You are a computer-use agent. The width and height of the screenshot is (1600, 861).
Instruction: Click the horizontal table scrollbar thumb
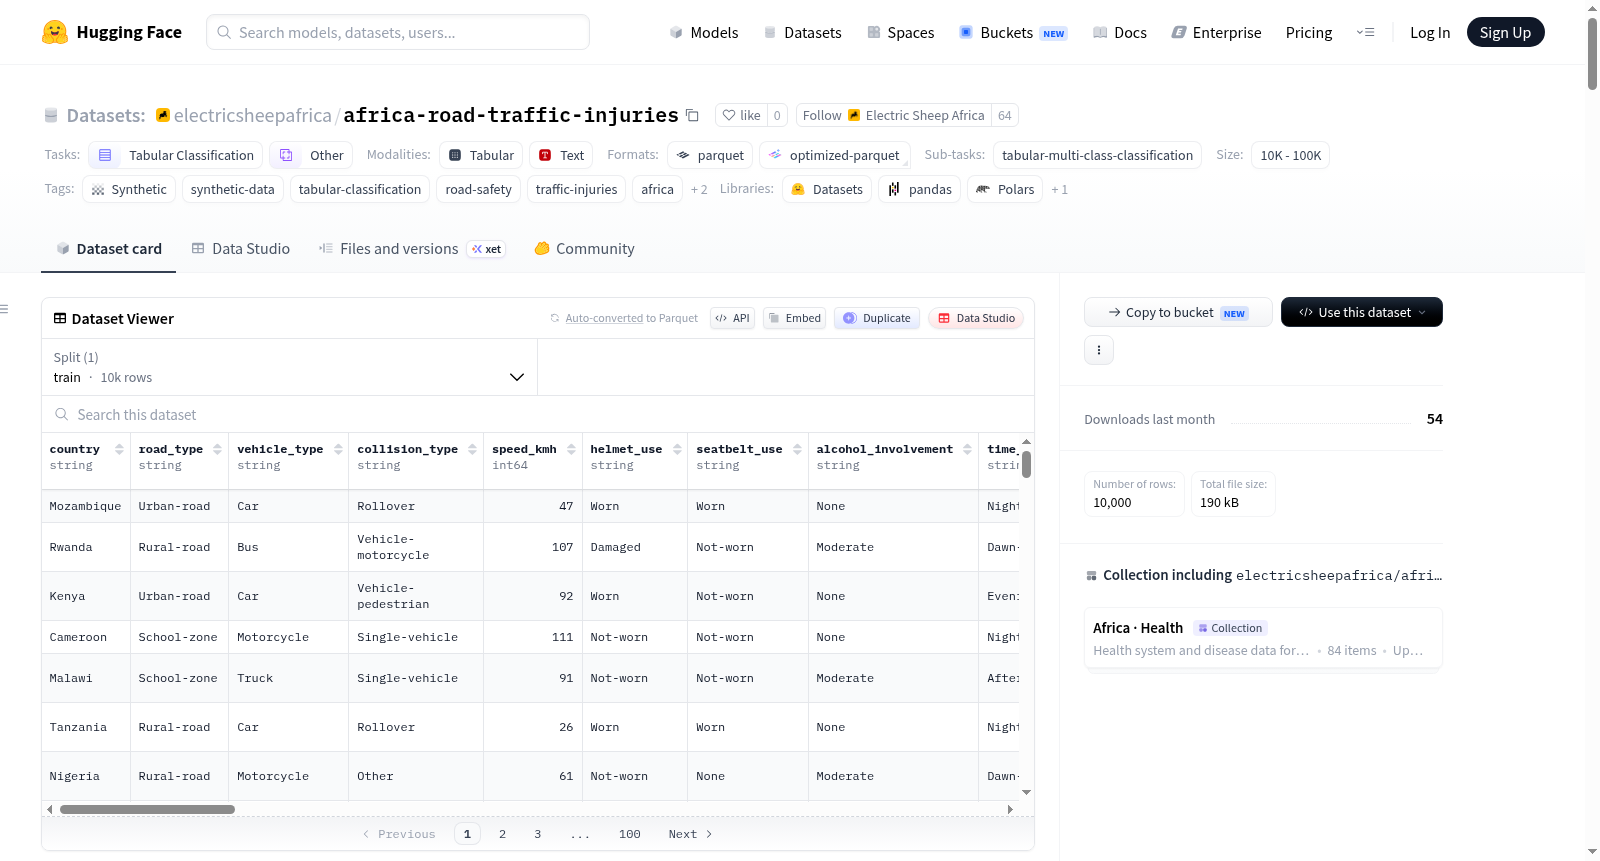(147, 809)
